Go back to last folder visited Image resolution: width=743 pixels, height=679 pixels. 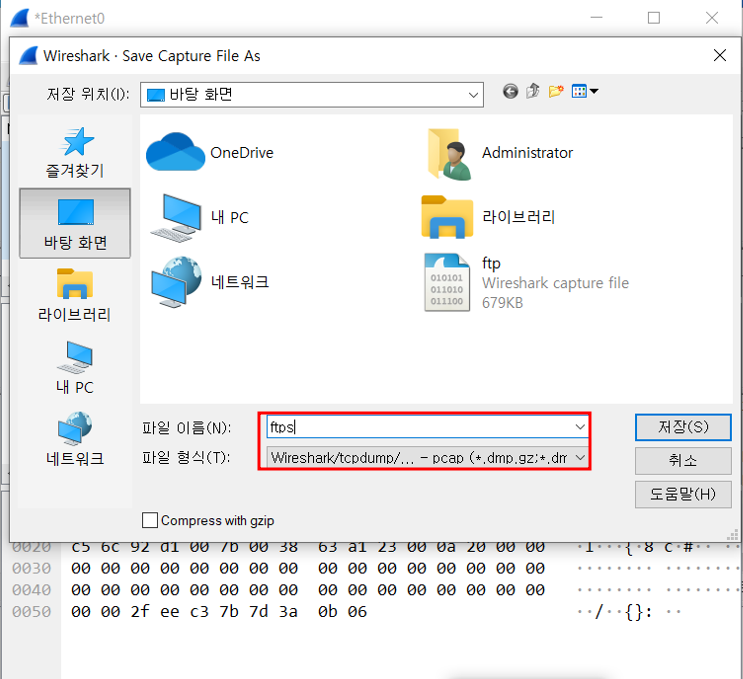click(510, 91)
